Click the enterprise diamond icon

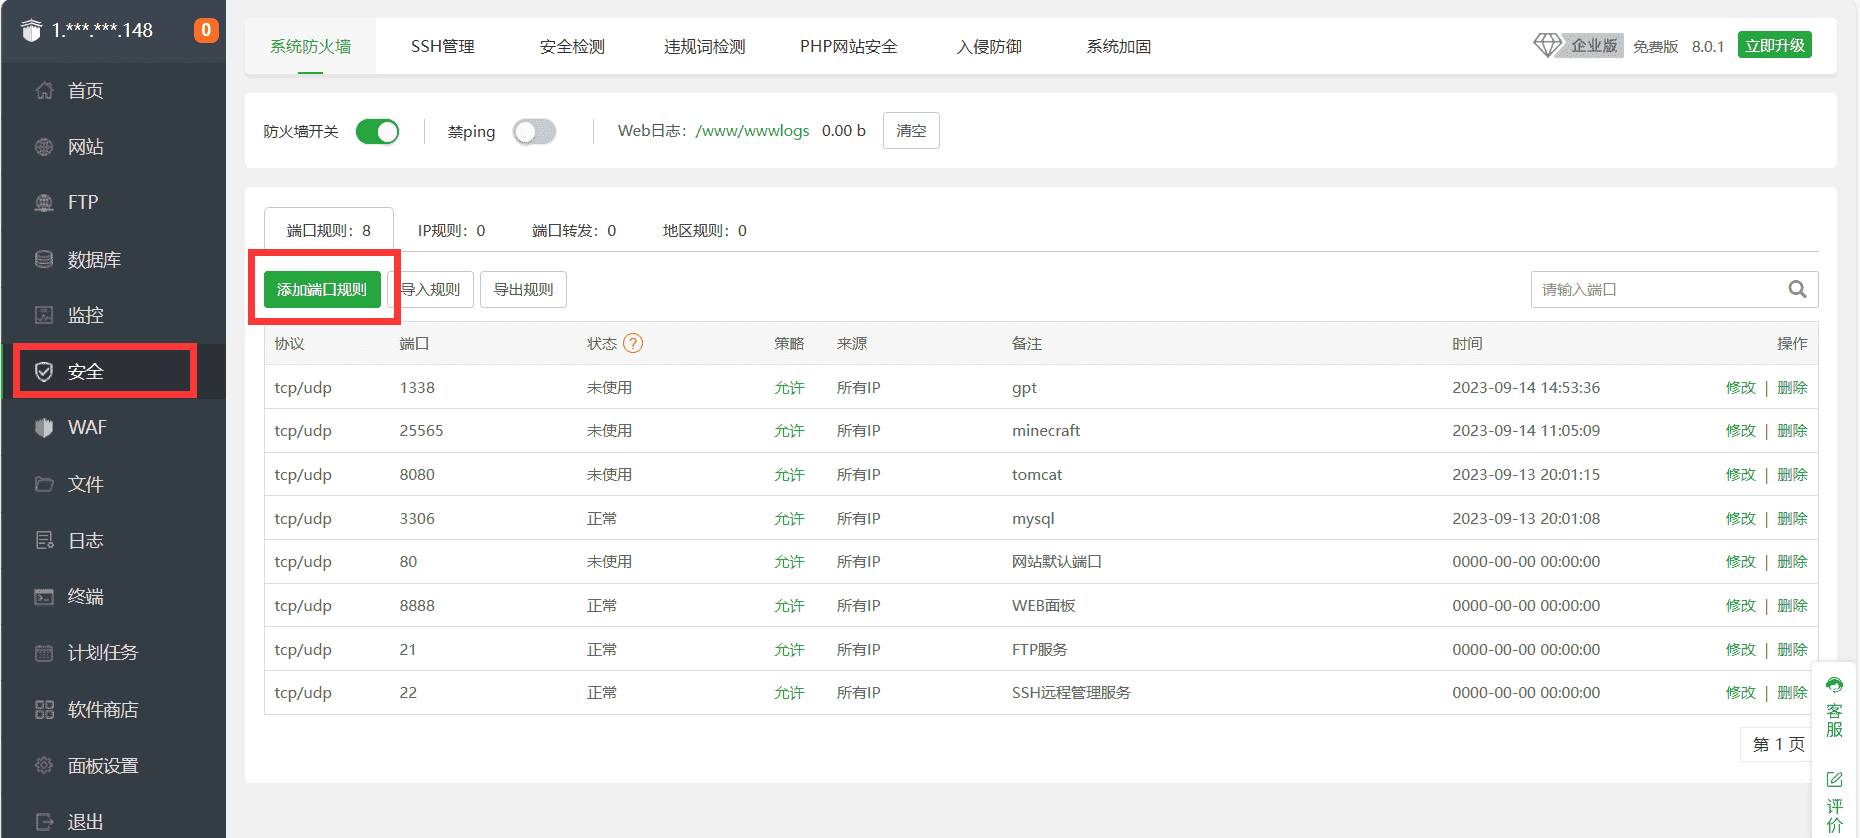coord(1547,45)
